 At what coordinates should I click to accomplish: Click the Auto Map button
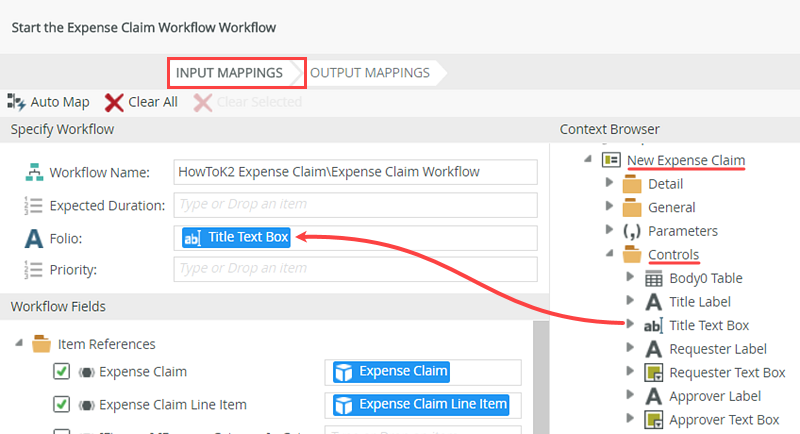click(x=48, y=102)
